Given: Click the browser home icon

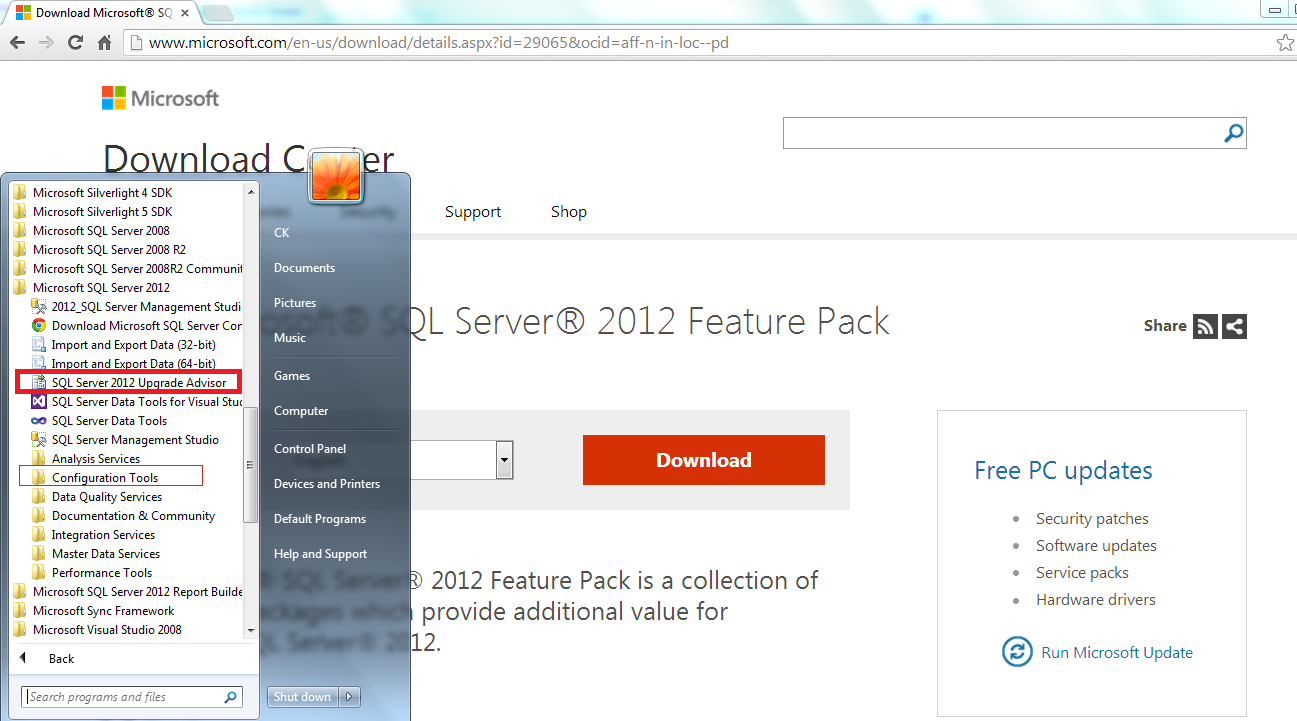Looking at the screenshot, I should click(x=104, y=42).
